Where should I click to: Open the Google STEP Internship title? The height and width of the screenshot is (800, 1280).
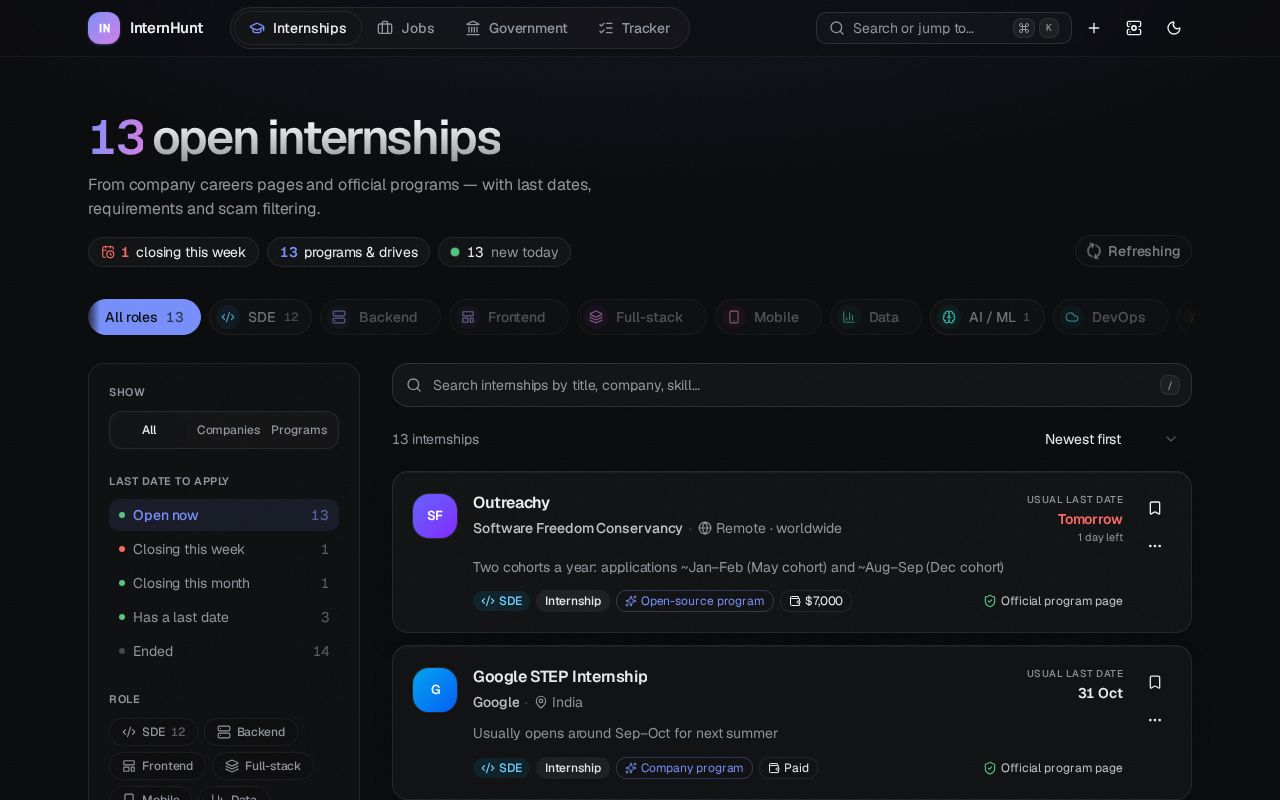point(560,676)
